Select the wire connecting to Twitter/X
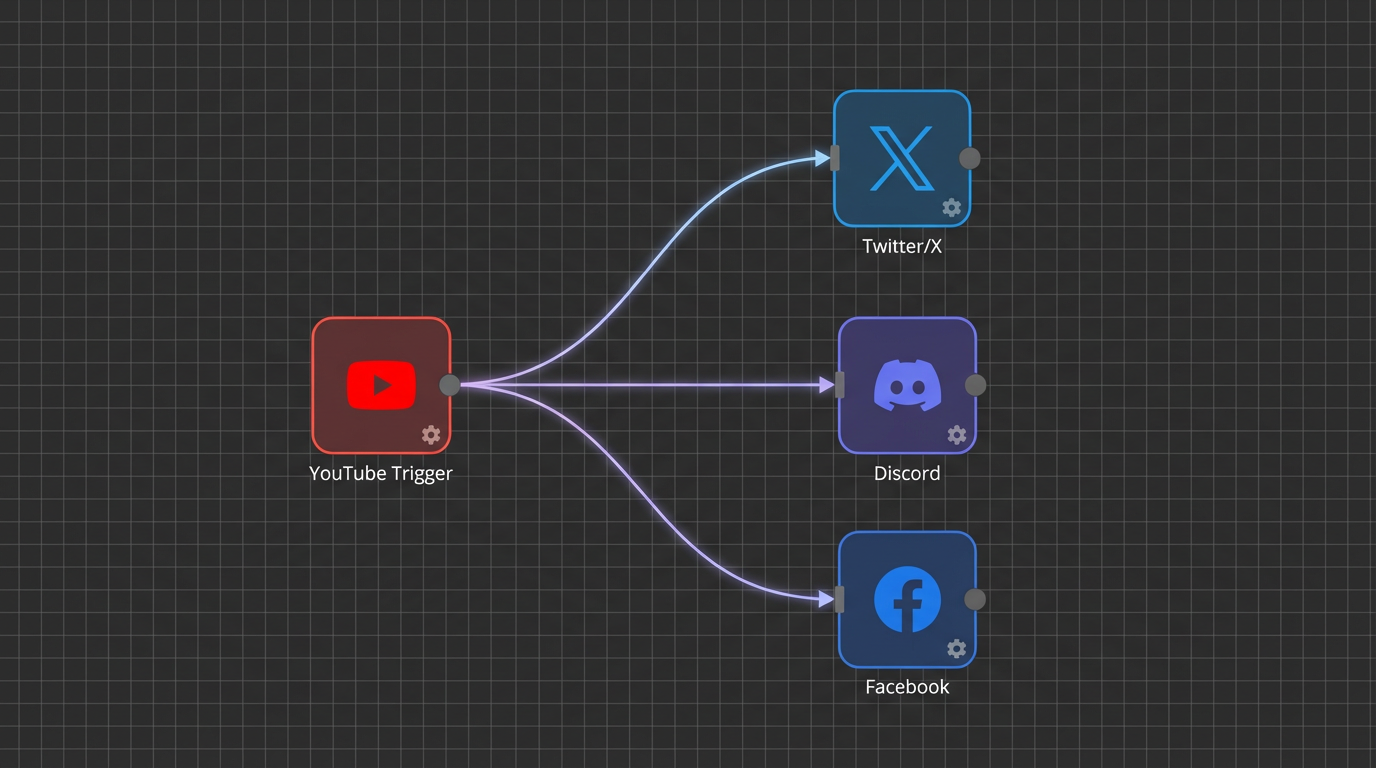This screenshot has width=1376, height=768. 650,270
